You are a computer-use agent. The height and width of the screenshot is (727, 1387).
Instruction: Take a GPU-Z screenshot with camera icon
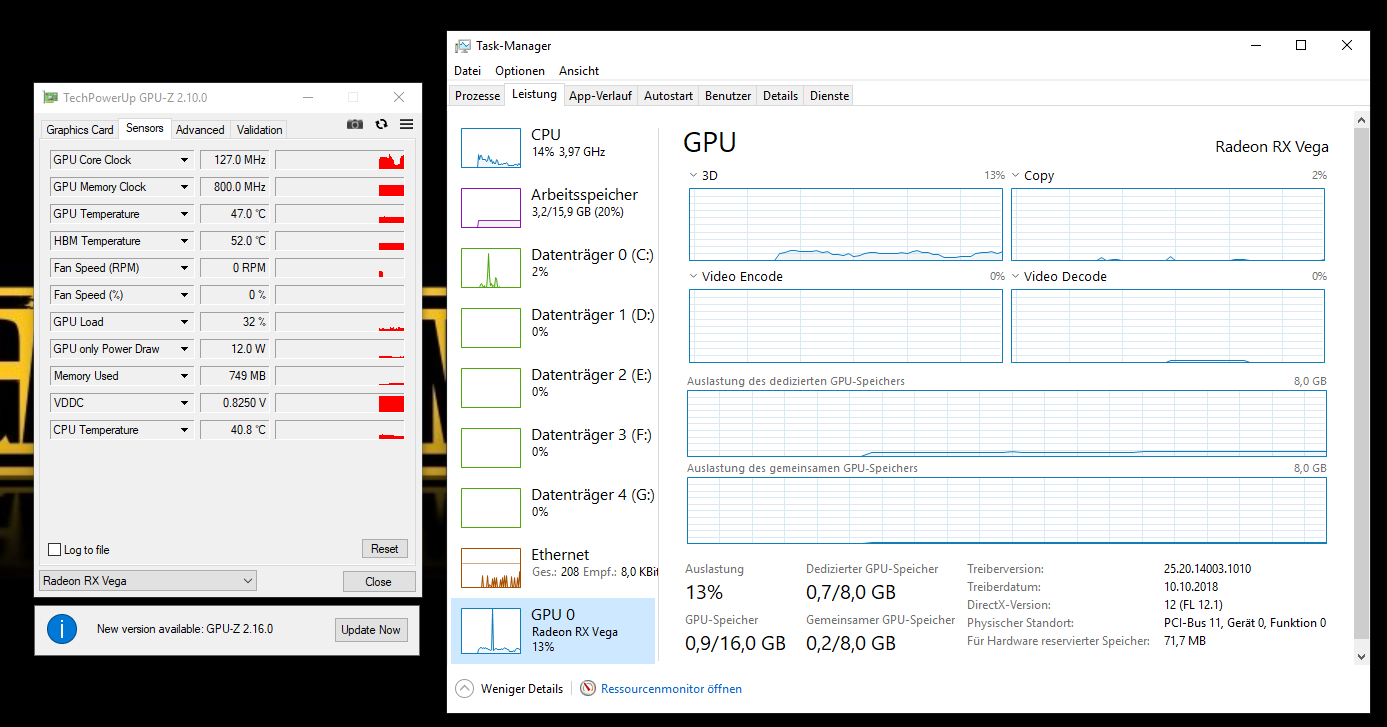point(355,124)
